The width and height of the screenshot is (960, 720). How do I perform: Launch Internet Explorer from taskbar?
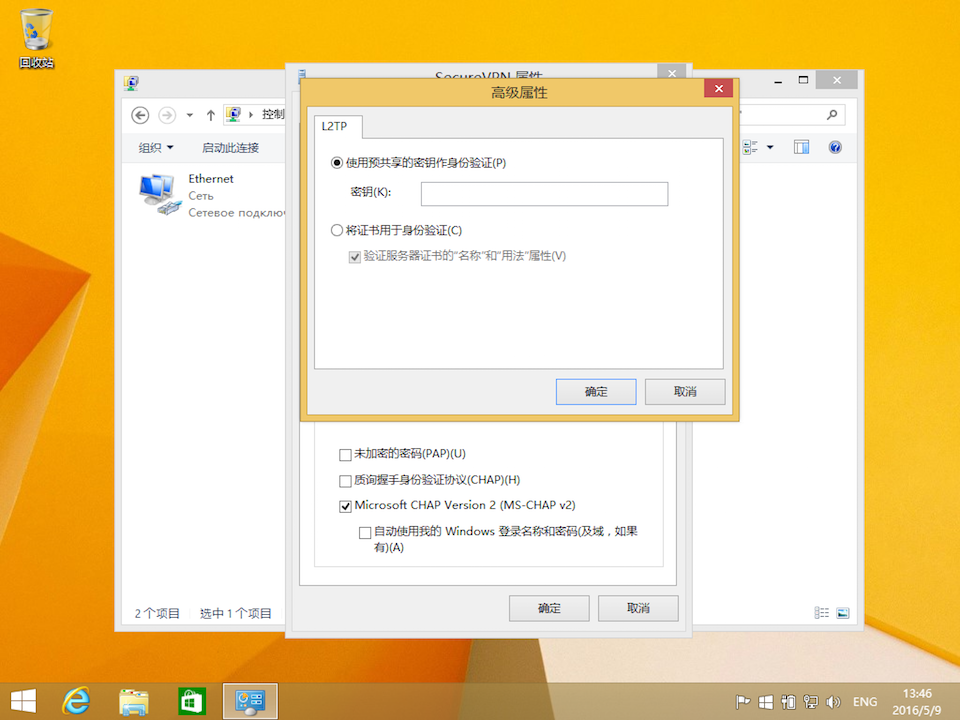point(77,701)
